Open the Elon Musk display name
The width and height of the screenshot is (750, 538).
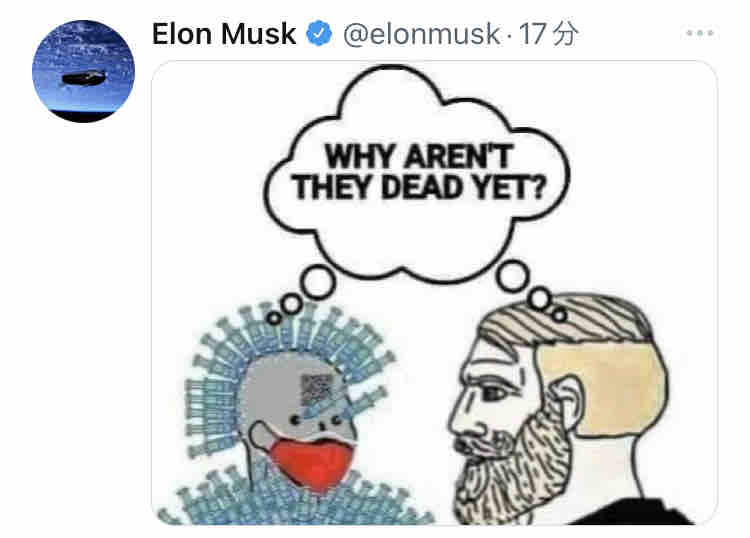pyautogui.click(x=224, y=34)
